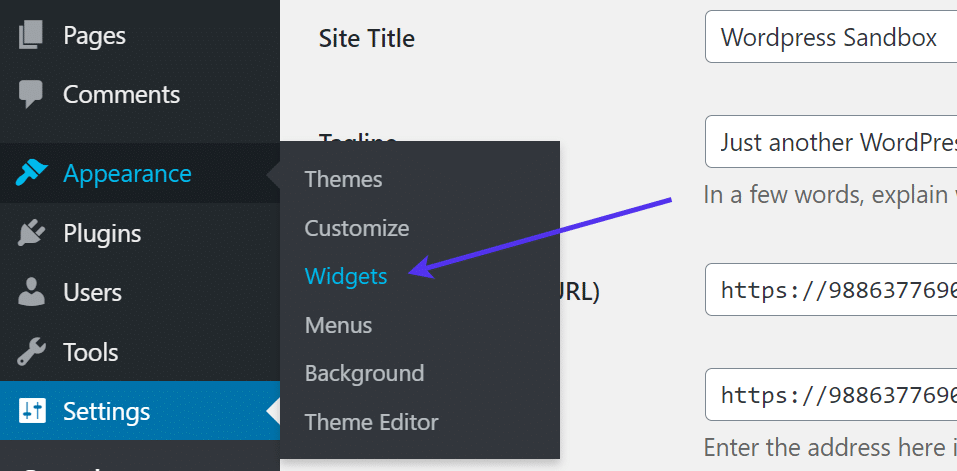
Task: Click the Site Title text field
Action: click(x=830, y=38)
